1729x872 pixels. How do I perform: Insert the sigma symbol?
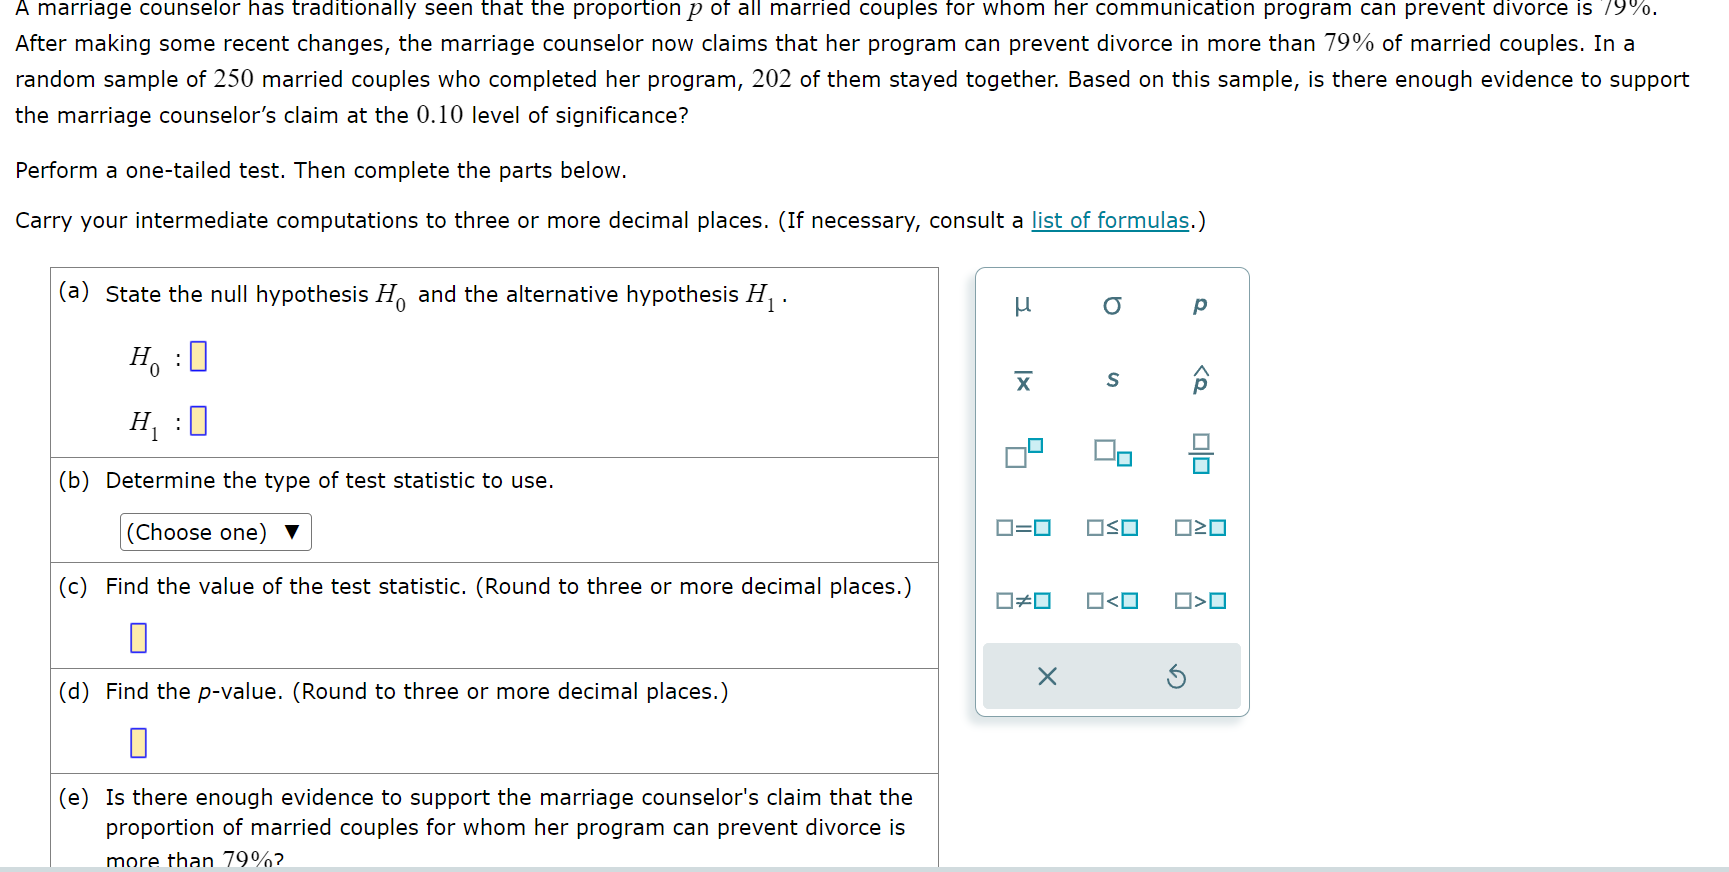(1111, 305)
